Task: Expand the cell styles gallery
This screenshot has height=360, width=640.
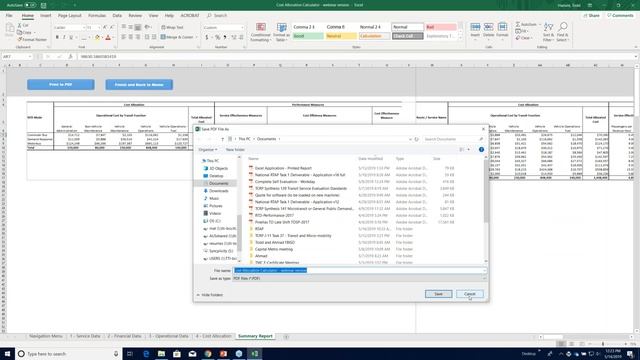Action: click(x=460, y=38)
